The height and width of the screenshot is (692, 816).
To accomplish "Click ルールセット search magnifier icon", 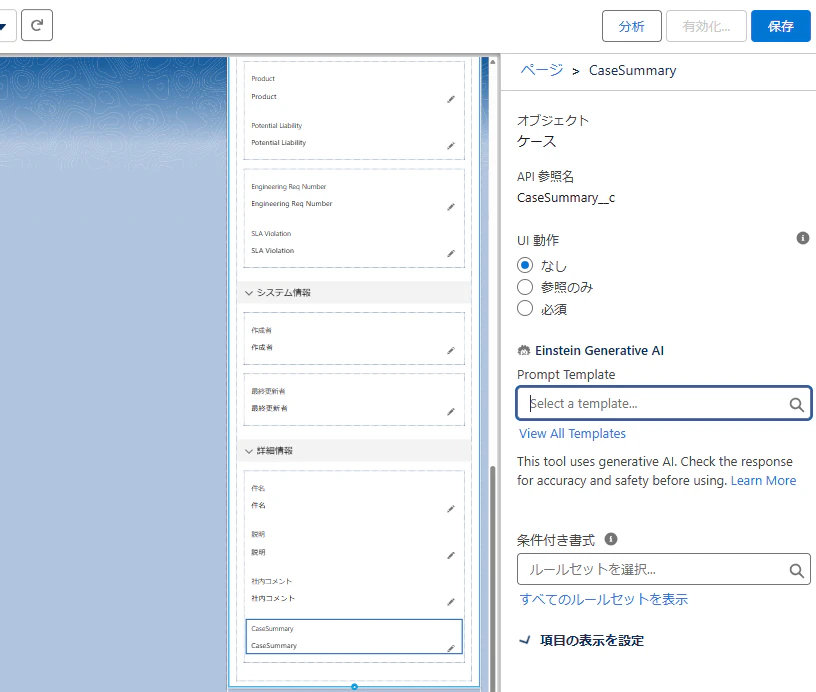I will [796, 570].
